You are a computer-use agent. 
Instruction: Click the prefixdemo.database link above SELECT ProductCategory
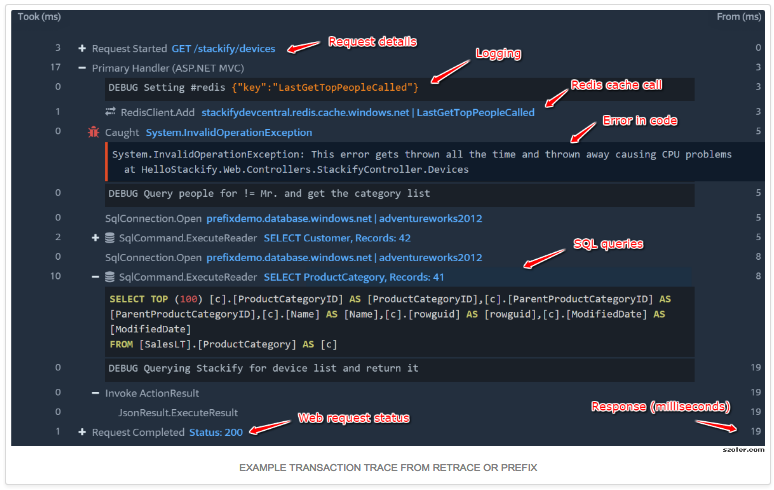(x=344, y=258)
